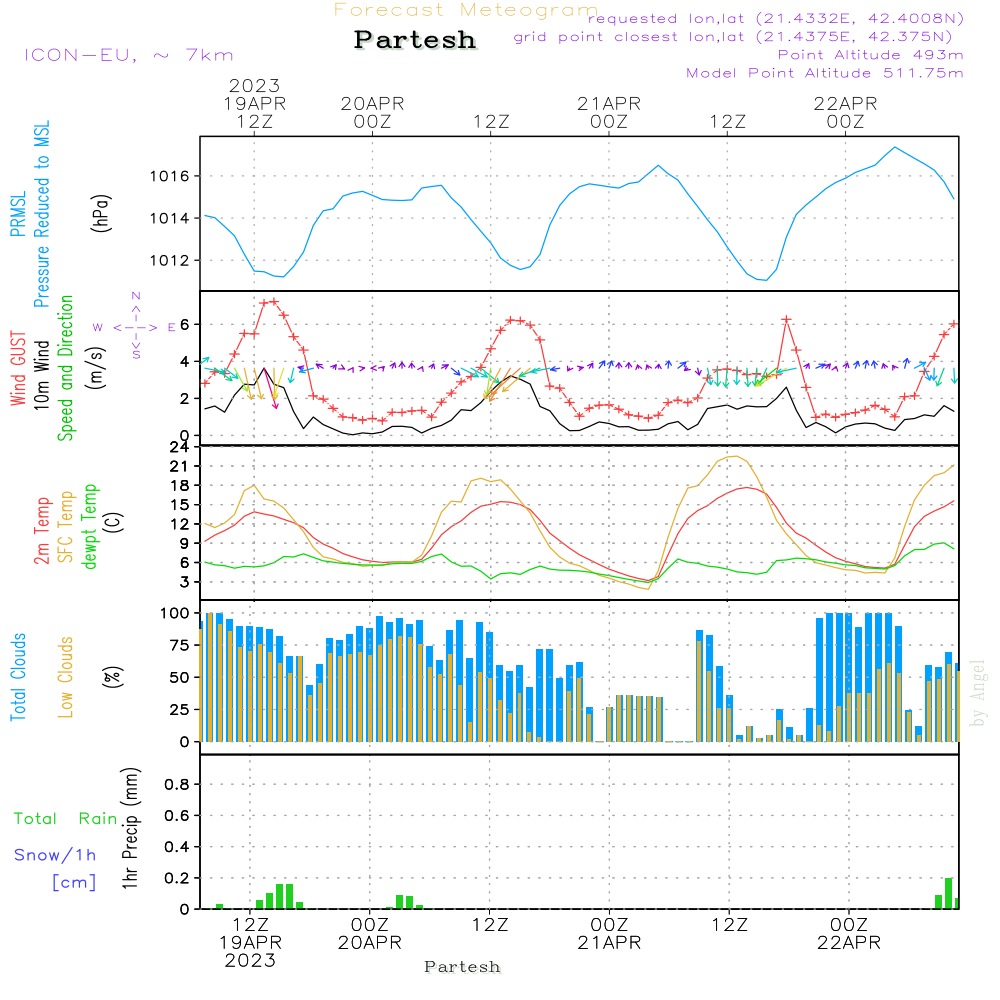Image resolution: width=1000 pixels, height=1000 pixels.
Task: Click the '0.4' value on precipitation axis
Action: coord(177,847)
